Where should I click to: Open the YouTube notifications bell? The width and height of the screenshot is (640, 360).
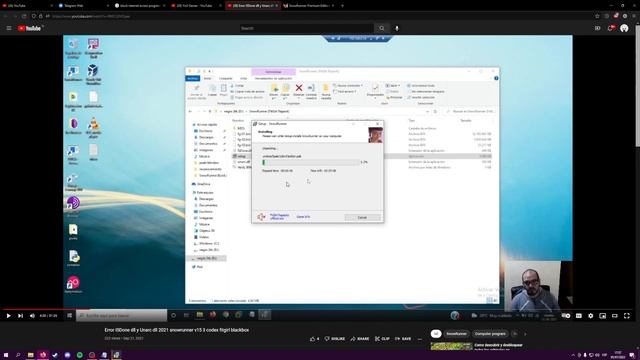pyautogui.click(x=611, y=28)
